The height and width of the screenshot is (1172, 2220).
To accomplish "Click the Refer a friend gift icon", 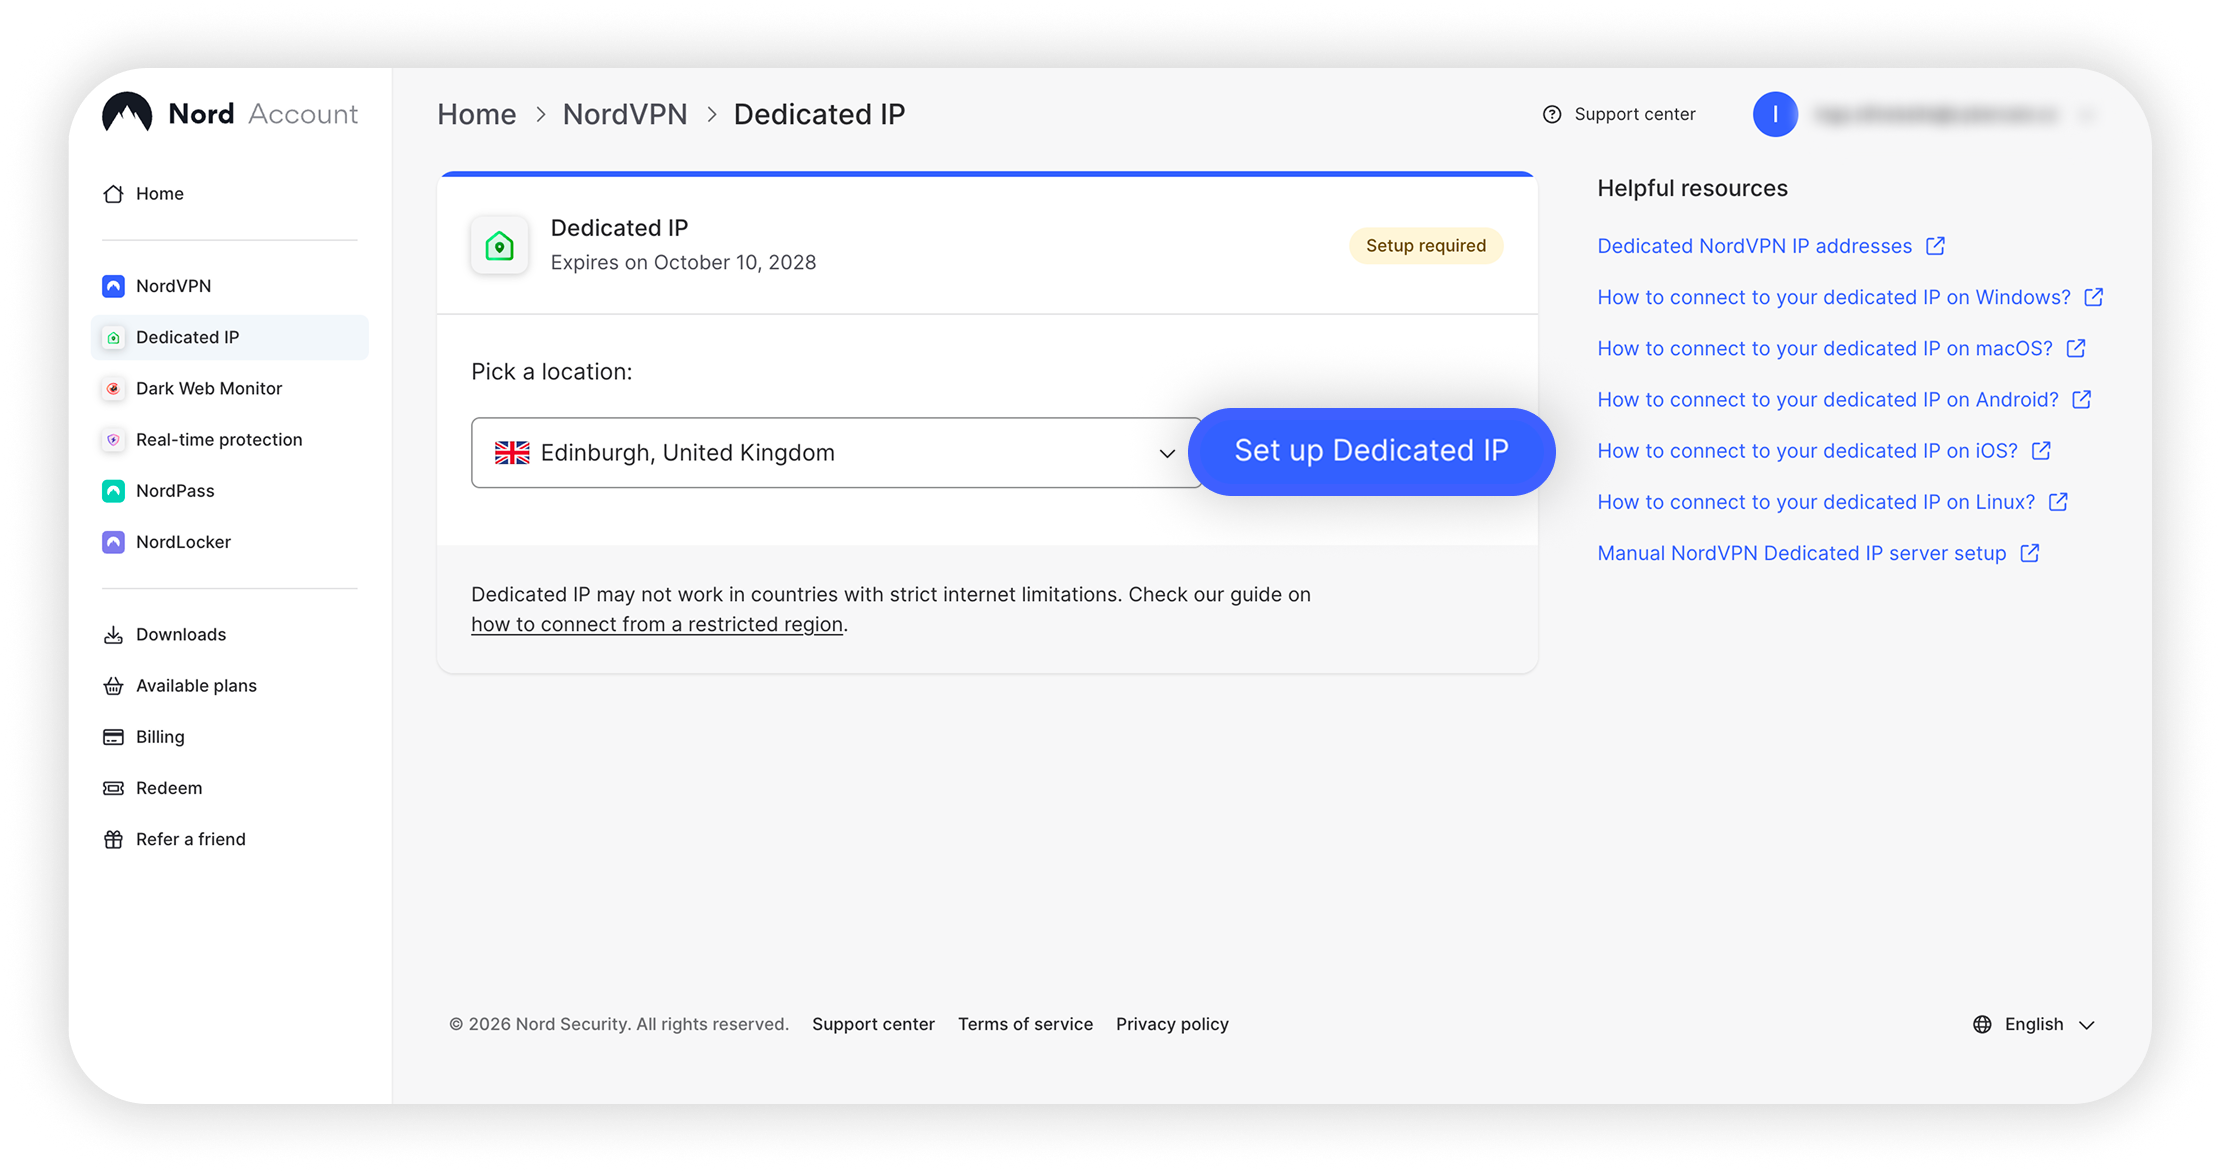I will point(113,839).
